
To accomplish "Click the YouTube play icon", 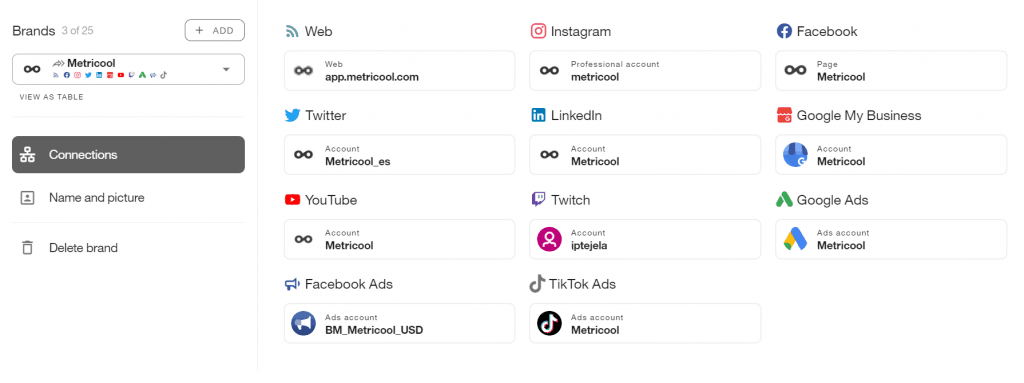I will pos(292,200).
